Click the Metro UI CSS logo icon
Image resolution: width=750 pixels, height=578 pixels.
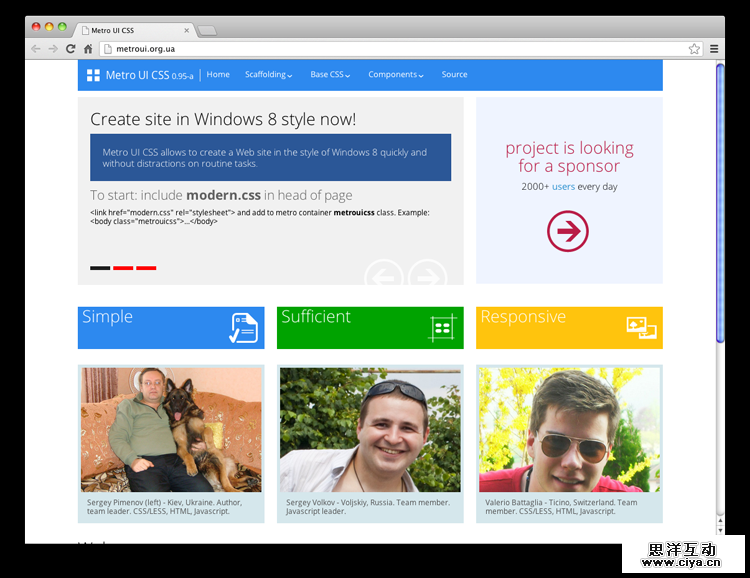coord(93,75)
